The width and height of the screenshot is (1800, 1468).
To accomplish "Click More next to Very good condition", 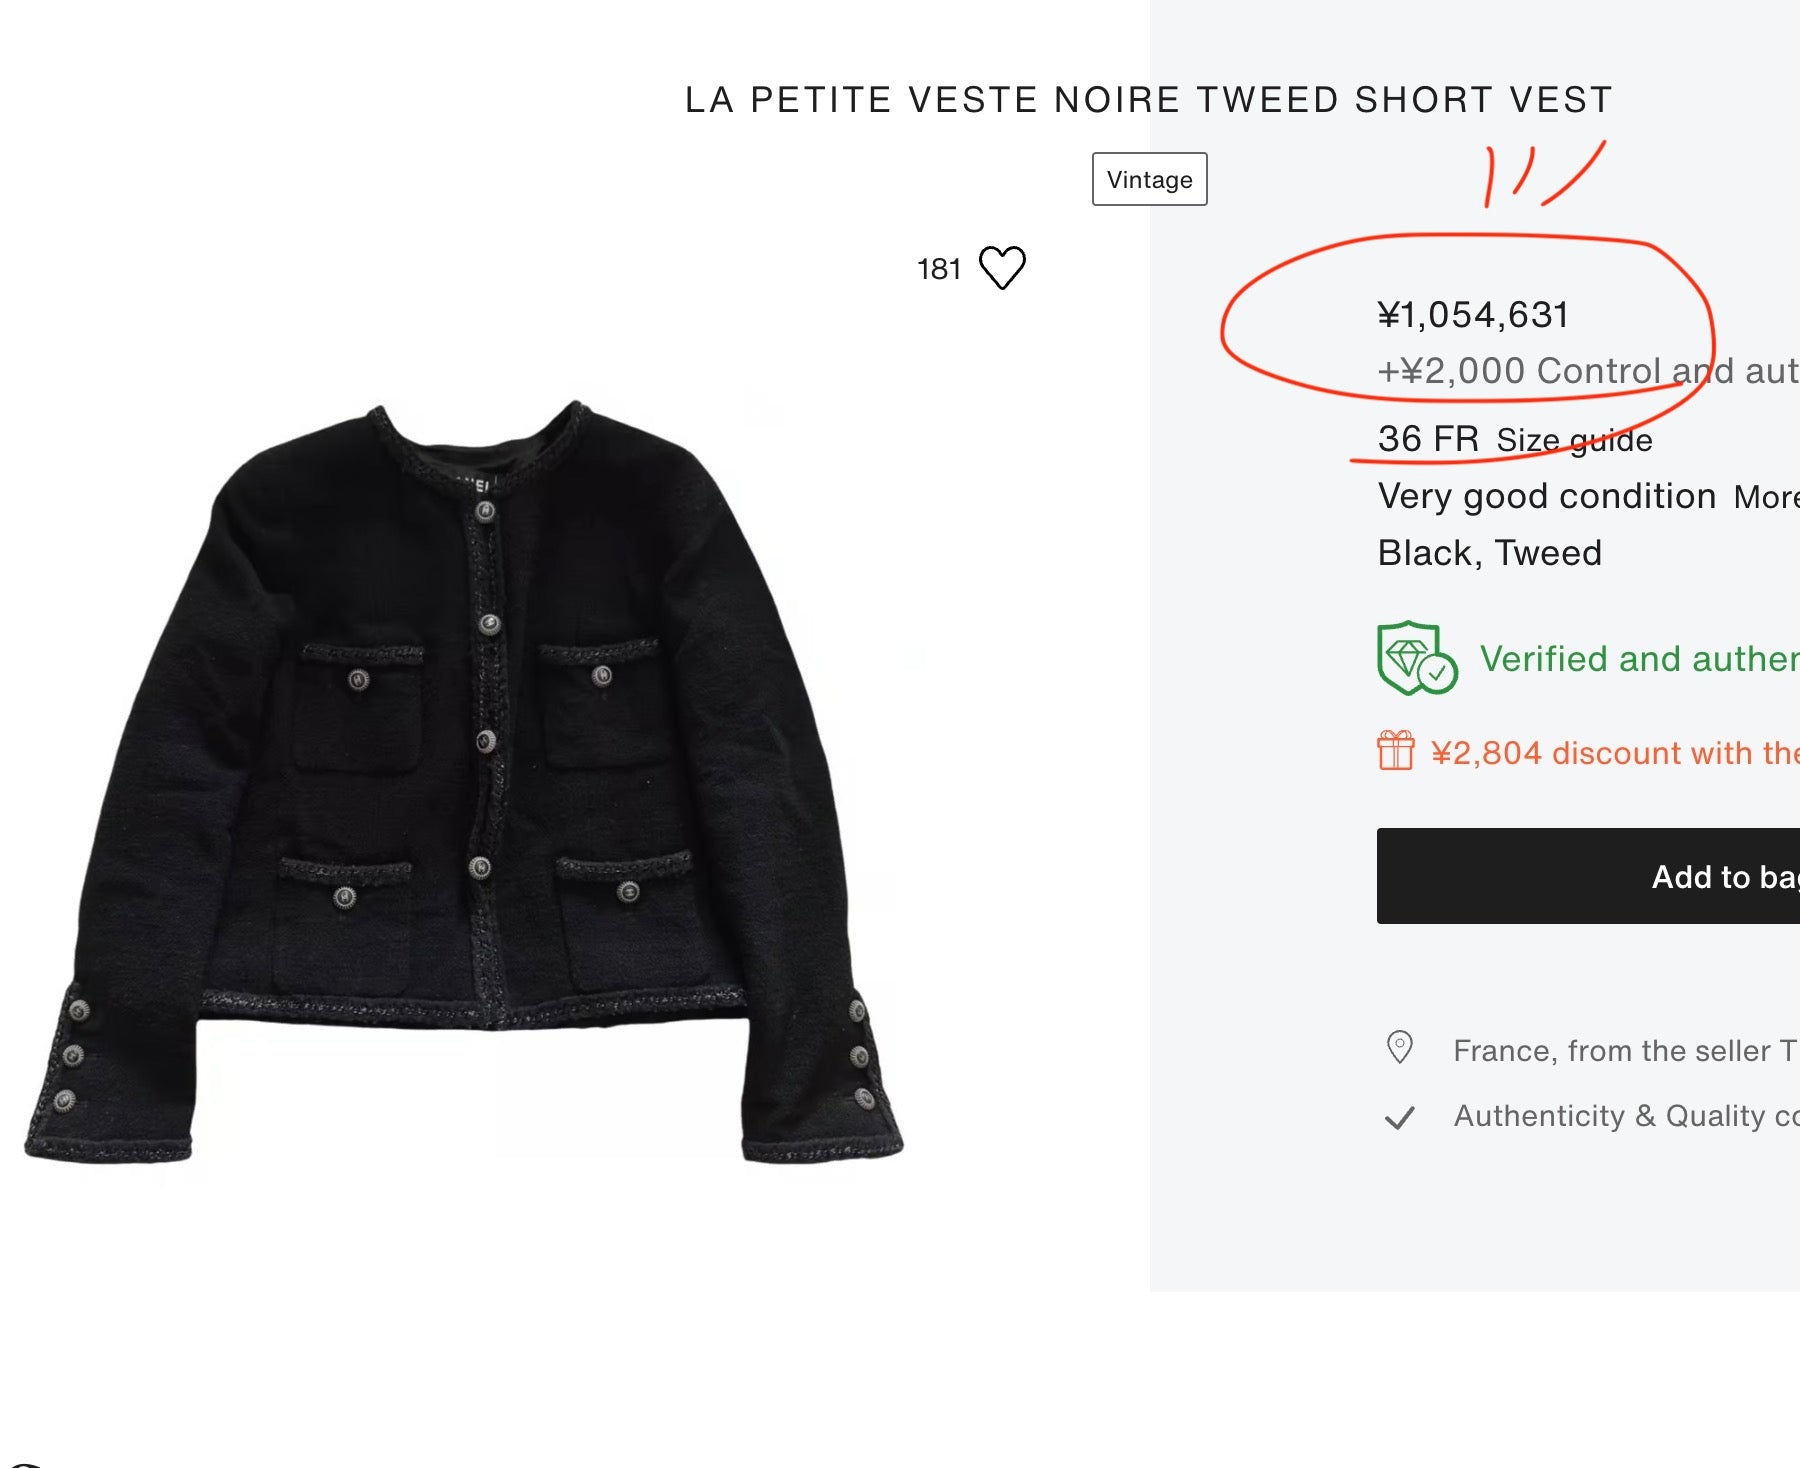I will (x=1766, y=497).
